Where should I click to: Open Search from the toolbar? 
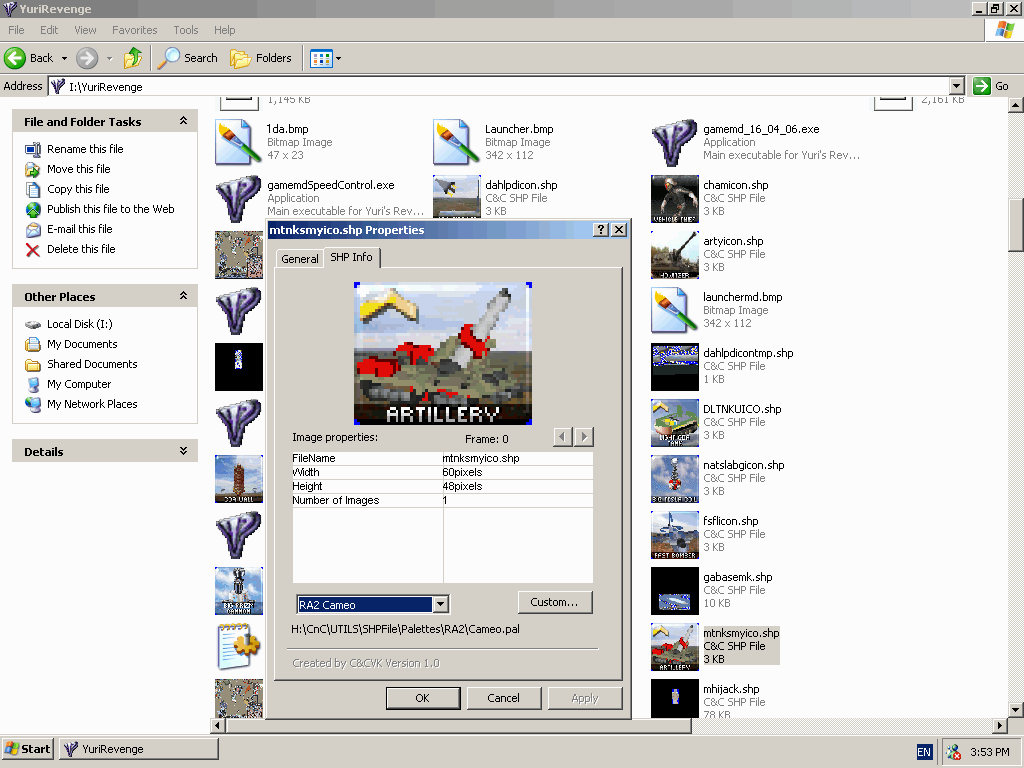[188, 58]
